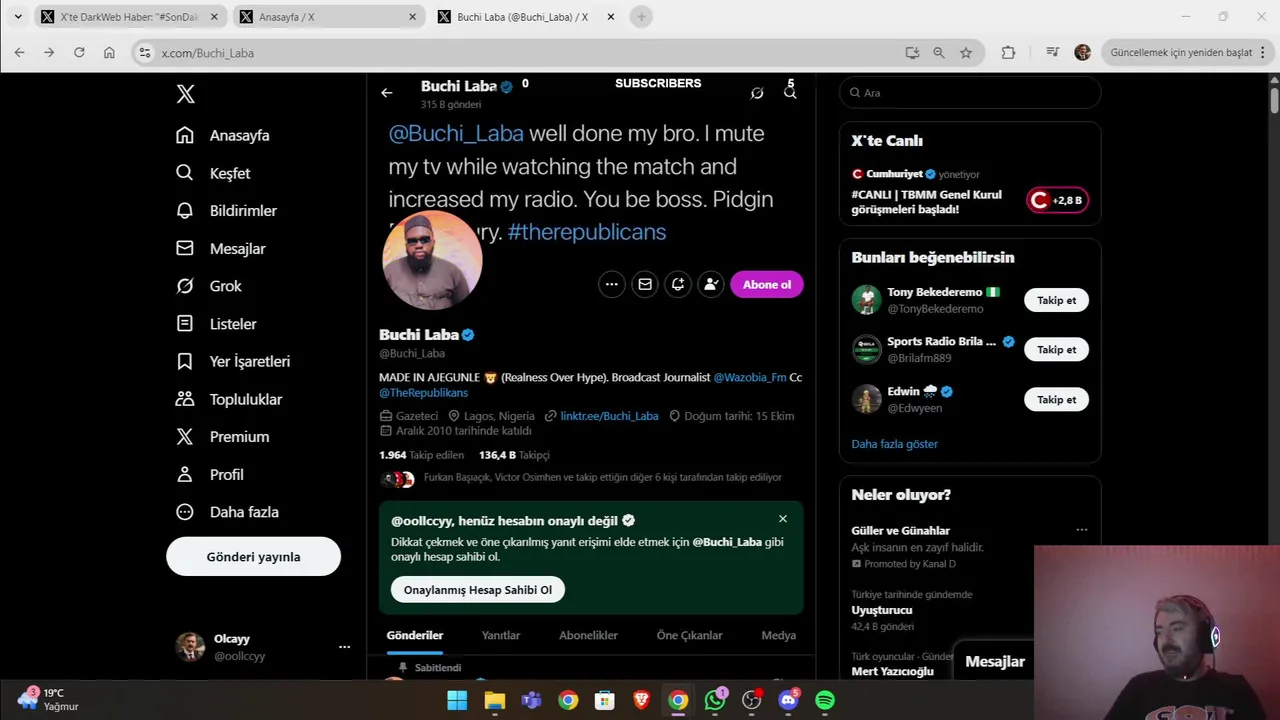Open the account options dots next to Olcayy

[x=344, y=647]
